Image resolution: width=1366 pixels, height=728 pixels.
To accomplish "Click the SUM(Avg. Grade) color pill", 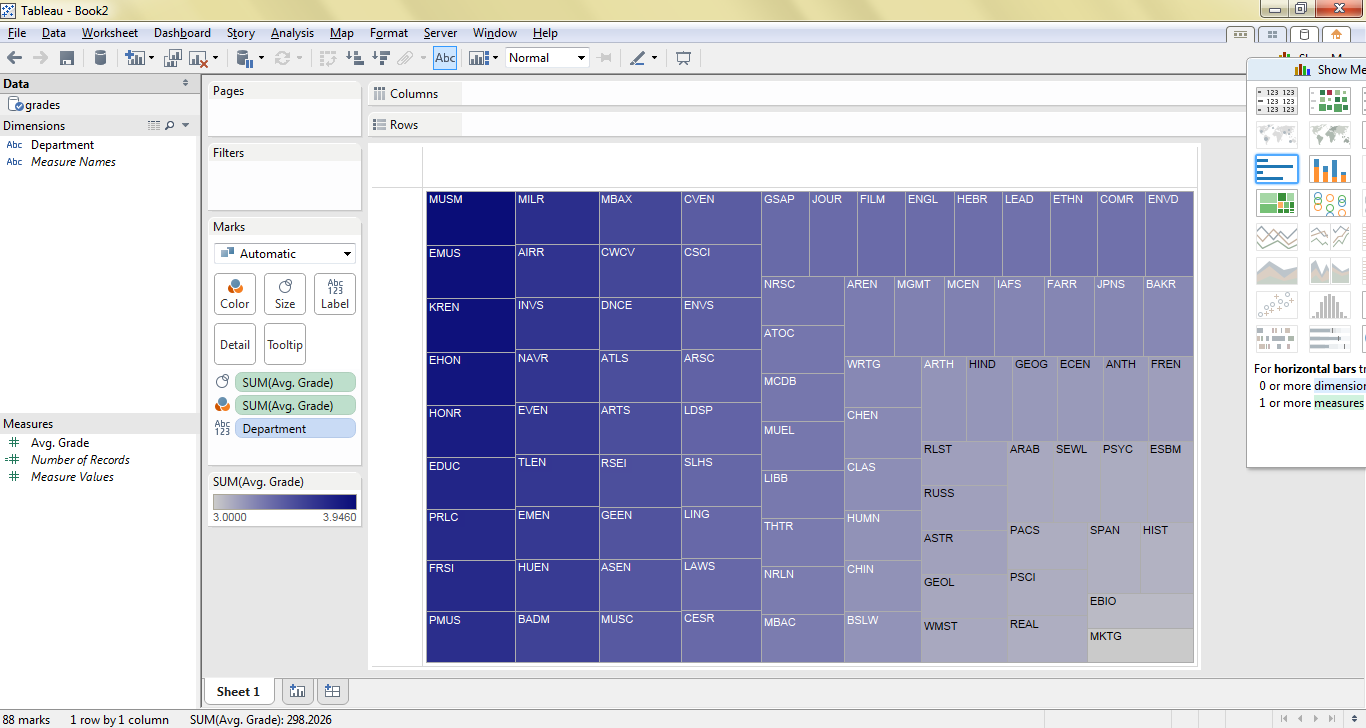I will pos(295,405).
